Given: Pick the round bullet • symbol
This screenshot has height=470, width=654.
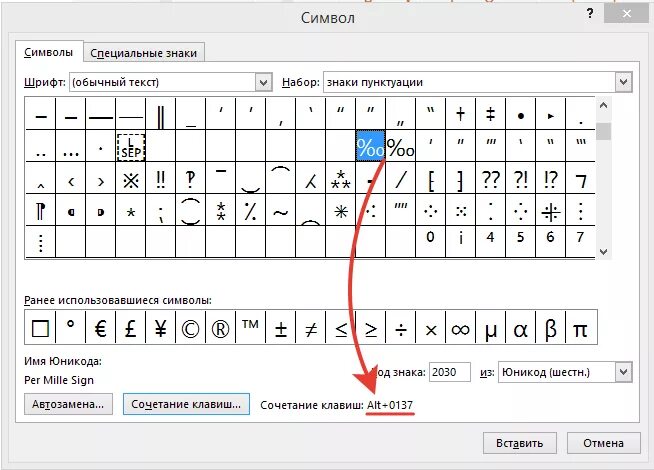Looking at the screenshot, I should coord(521,114).
